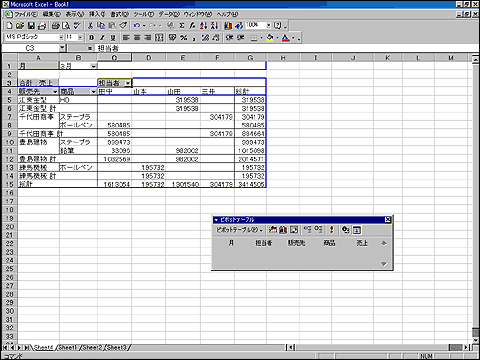The image size is (480, 360).
Task: Toggle Bold formatting button
Action: (92, 38)
